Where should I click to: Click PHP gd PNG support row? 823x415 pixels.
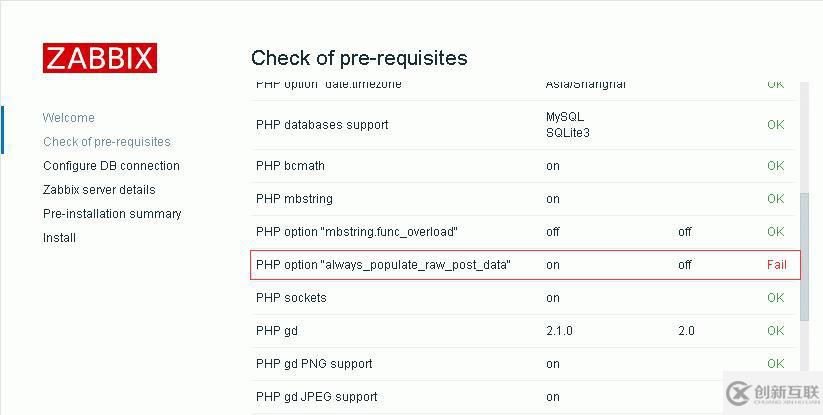coord(314,364)
